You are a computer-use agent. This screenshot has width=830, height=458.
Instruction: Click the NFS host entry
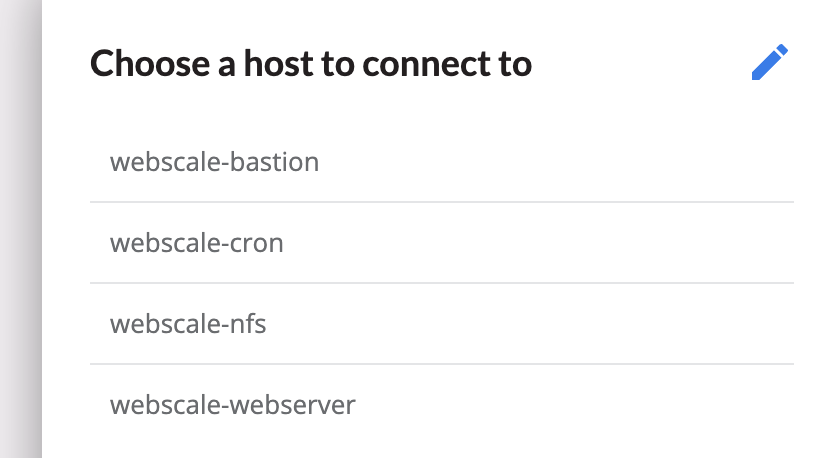(x=188, y=323)
